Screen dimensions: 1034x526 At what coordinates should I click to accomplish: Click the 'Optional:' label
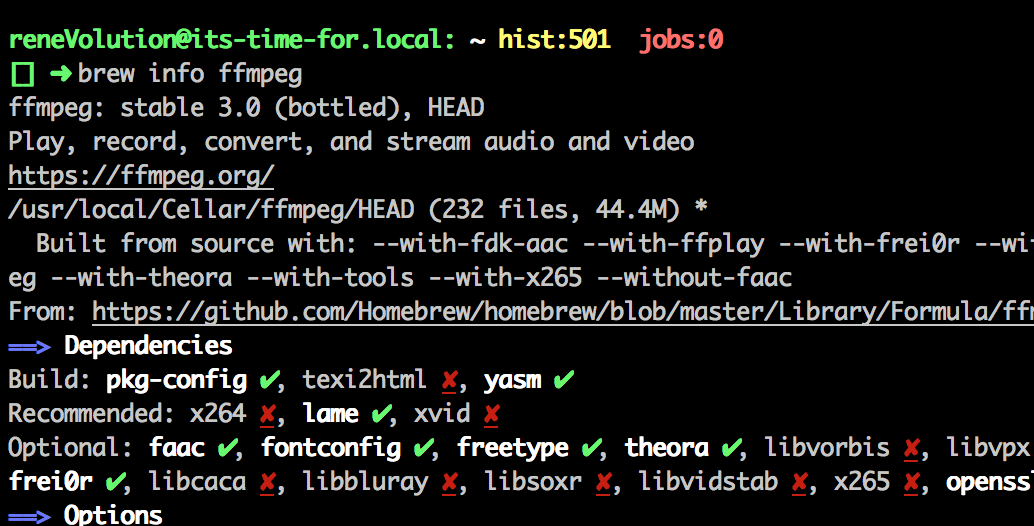pos(71,448)
